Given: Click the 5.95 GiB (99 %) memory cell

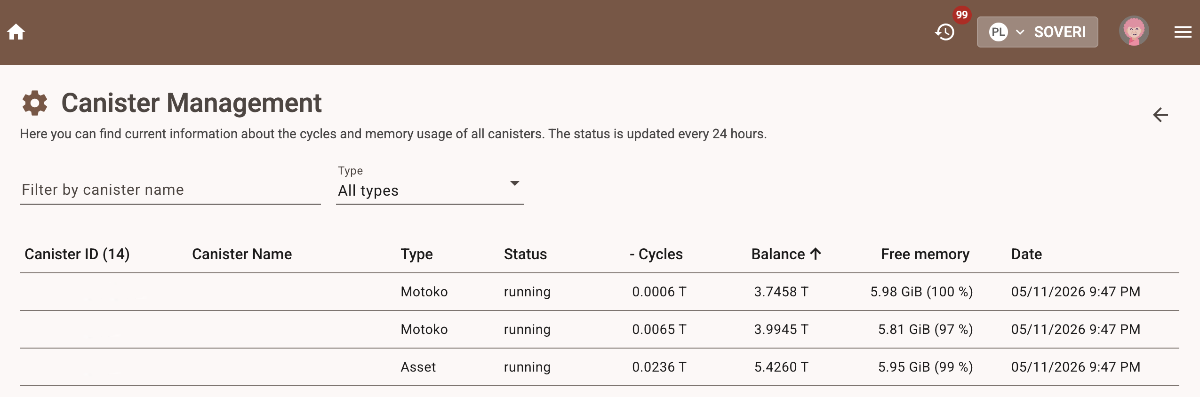Looking at the screenshot, I should tap(926, 367).
